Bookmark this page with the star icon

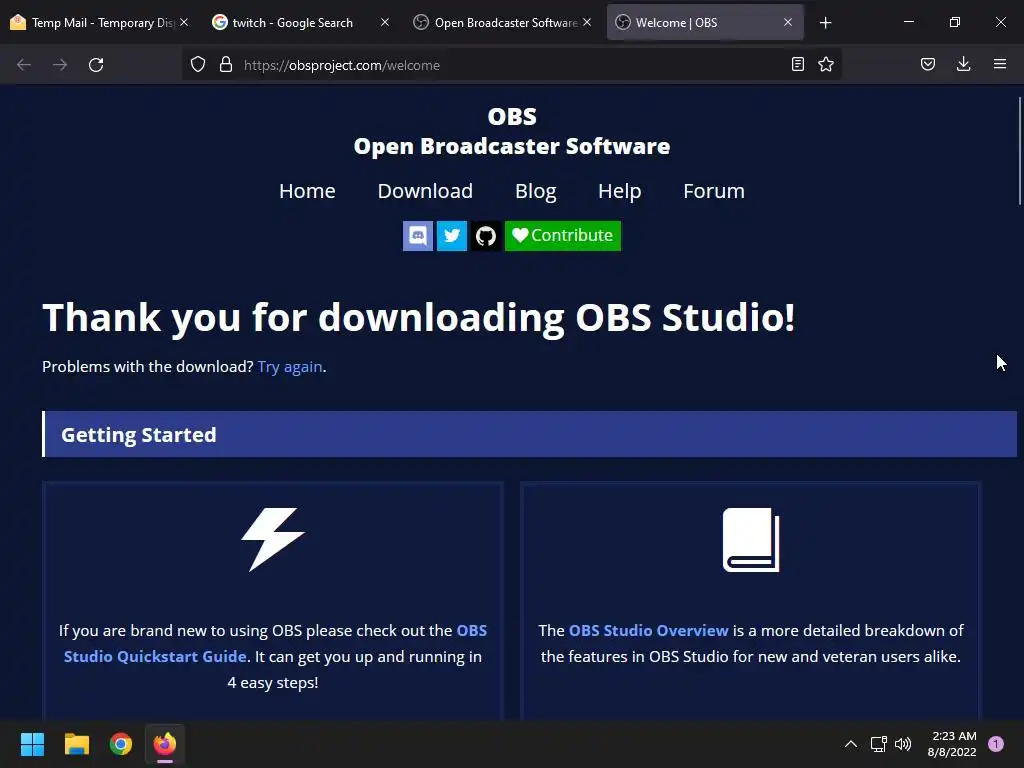click(826, 65)
